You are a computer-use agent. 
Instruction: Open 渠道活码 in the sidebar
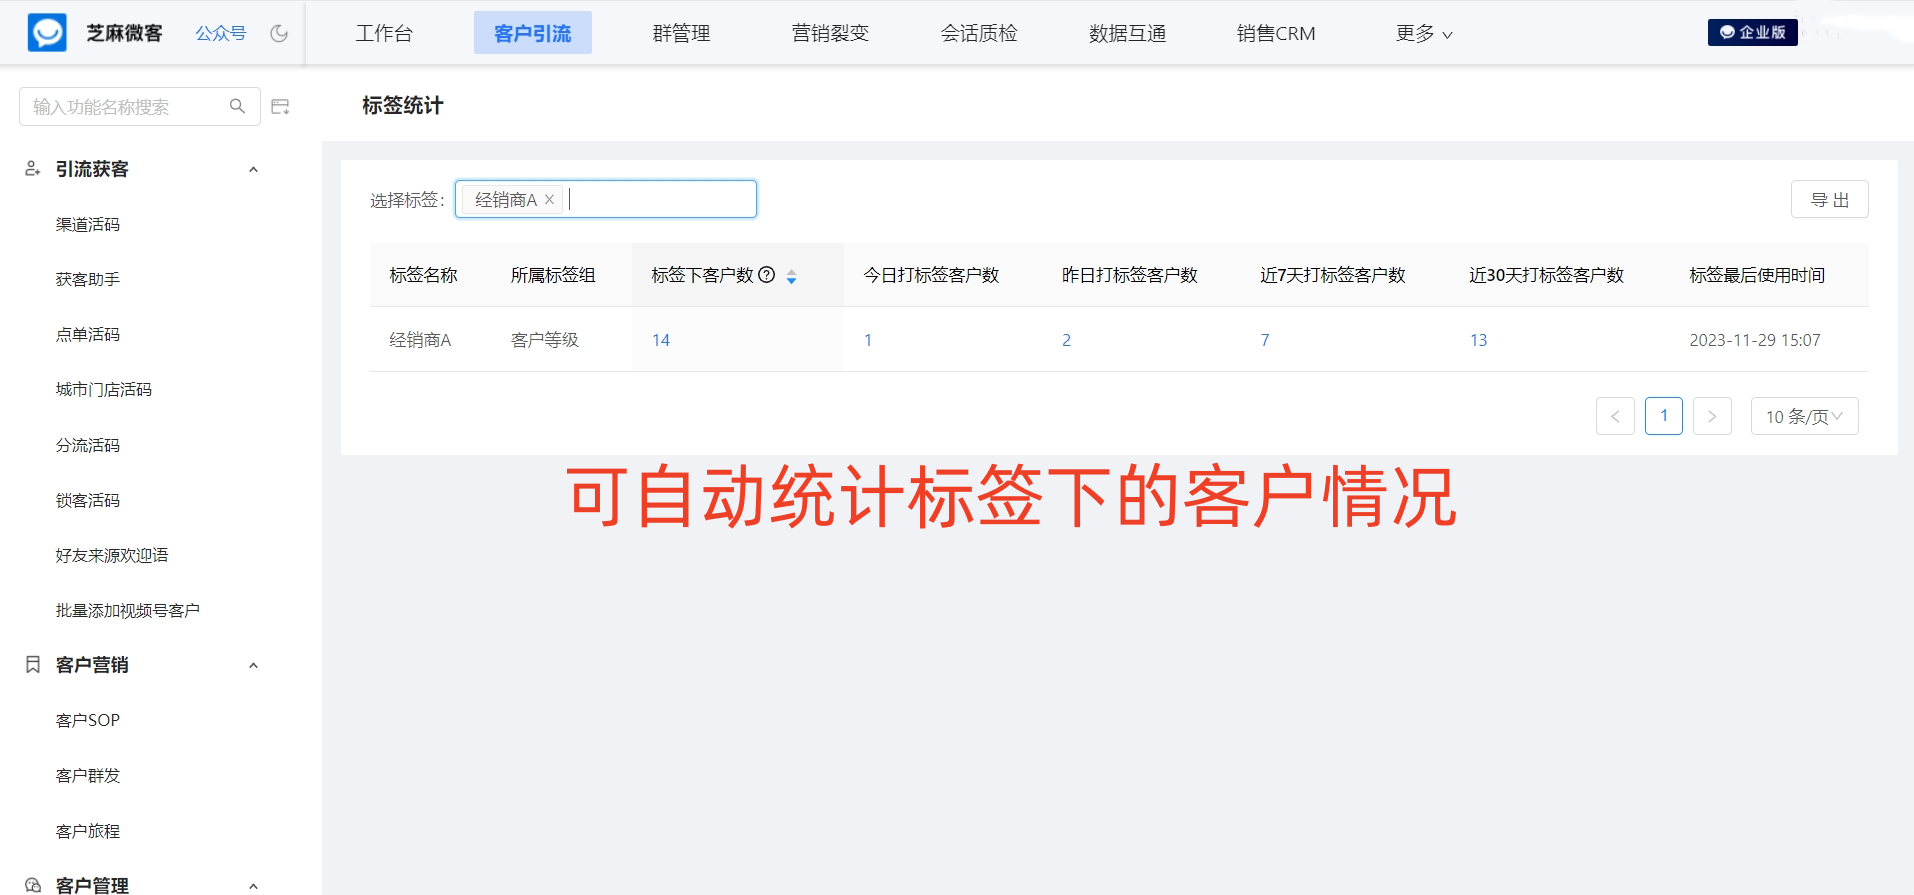(88, 224)
